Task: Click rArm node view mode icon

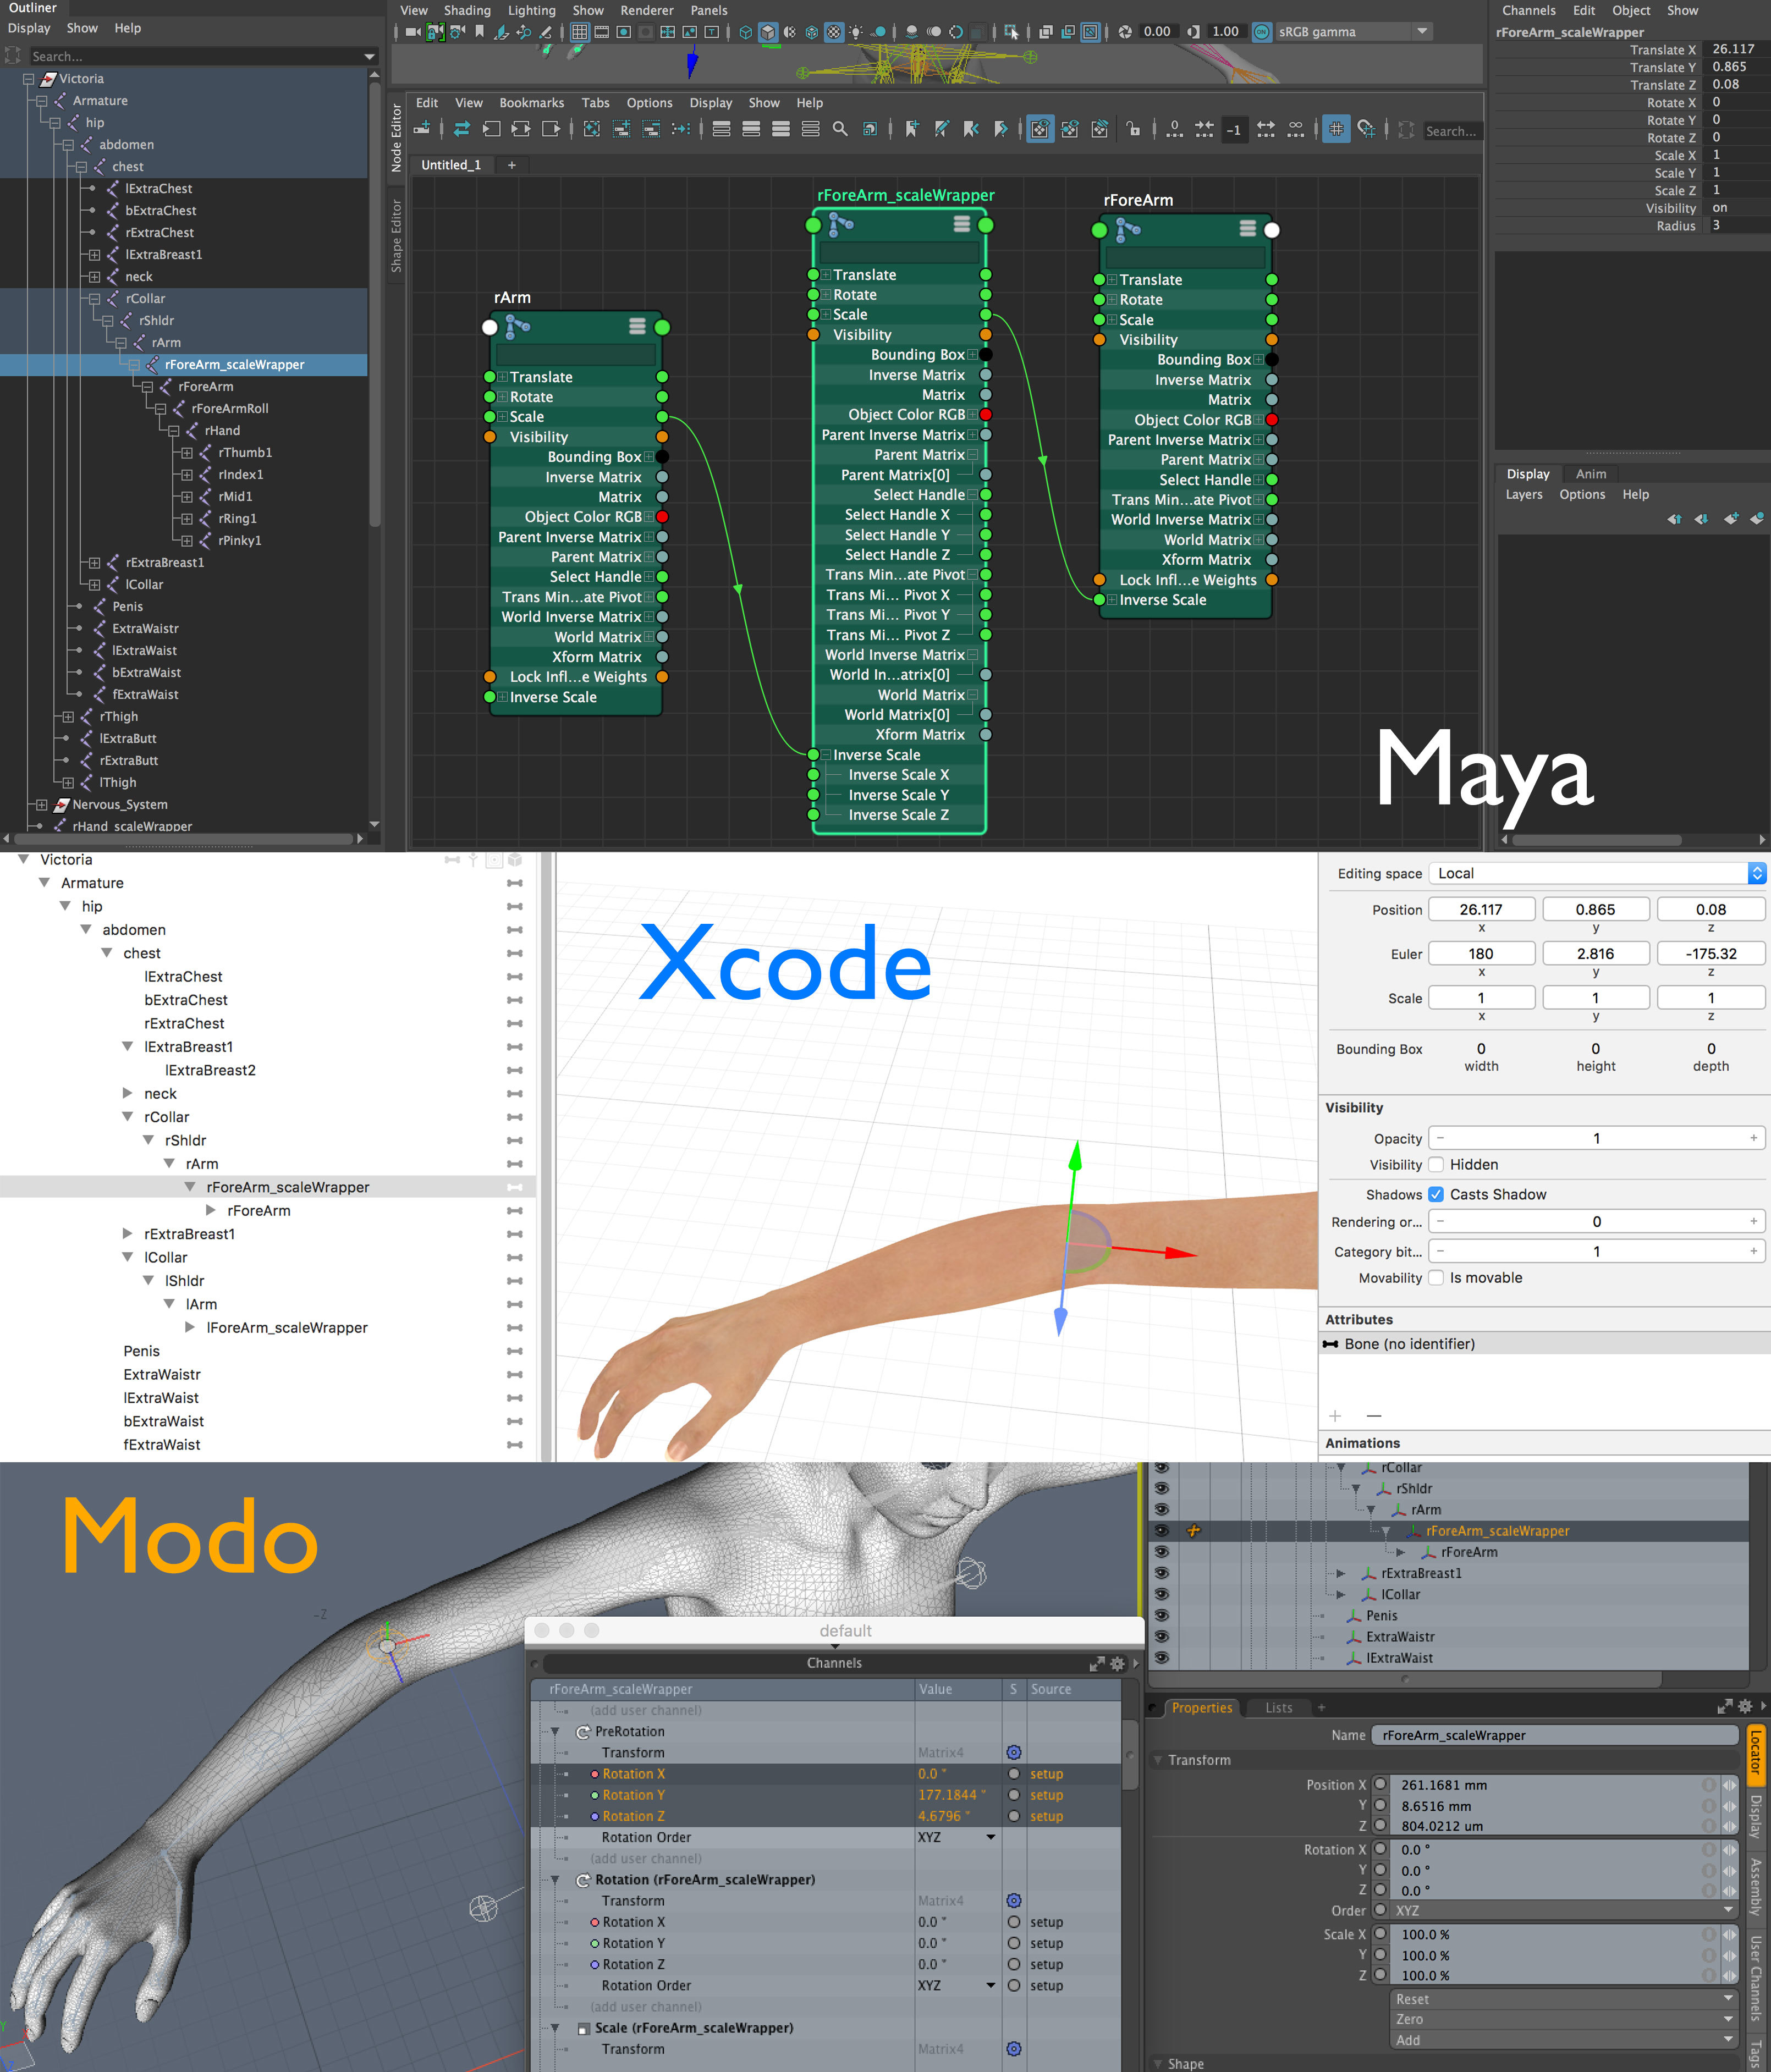Action: 637,326
